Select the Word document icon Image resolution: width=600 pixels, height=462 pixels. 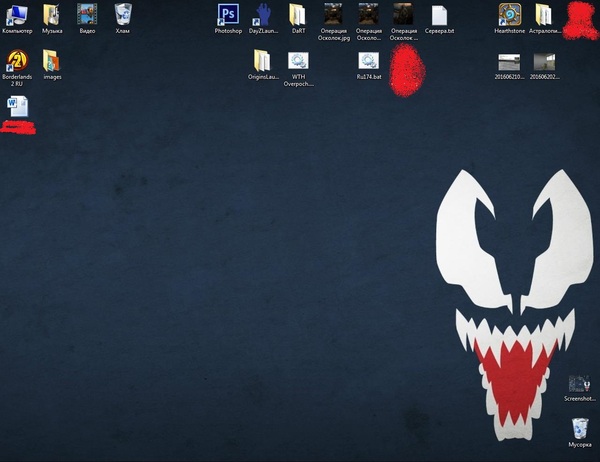tap(18, 105)
